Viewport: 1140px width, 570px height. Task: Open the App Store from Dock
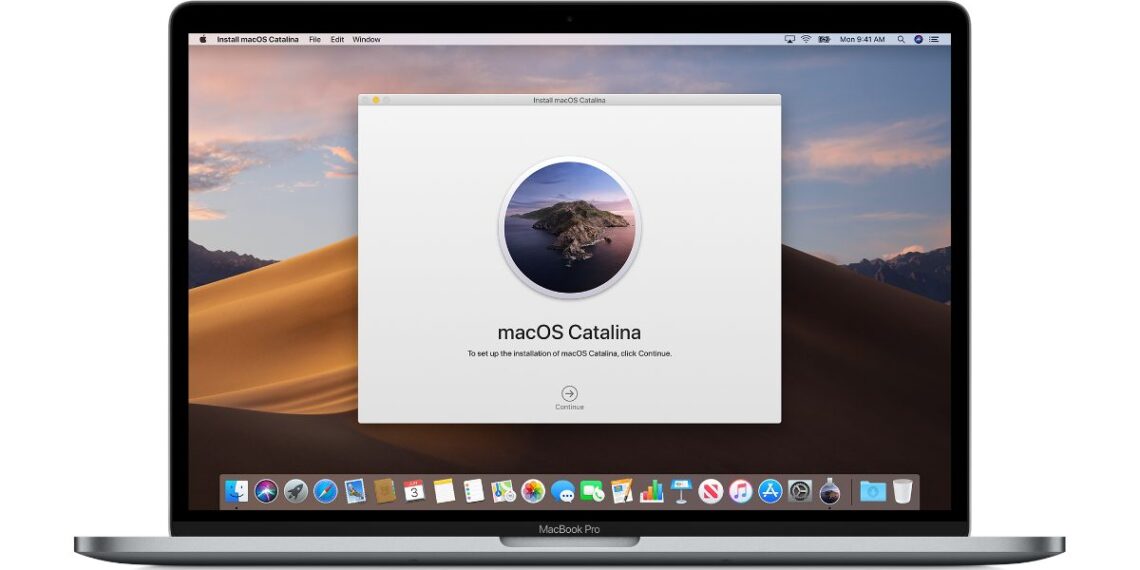[770, 491]
